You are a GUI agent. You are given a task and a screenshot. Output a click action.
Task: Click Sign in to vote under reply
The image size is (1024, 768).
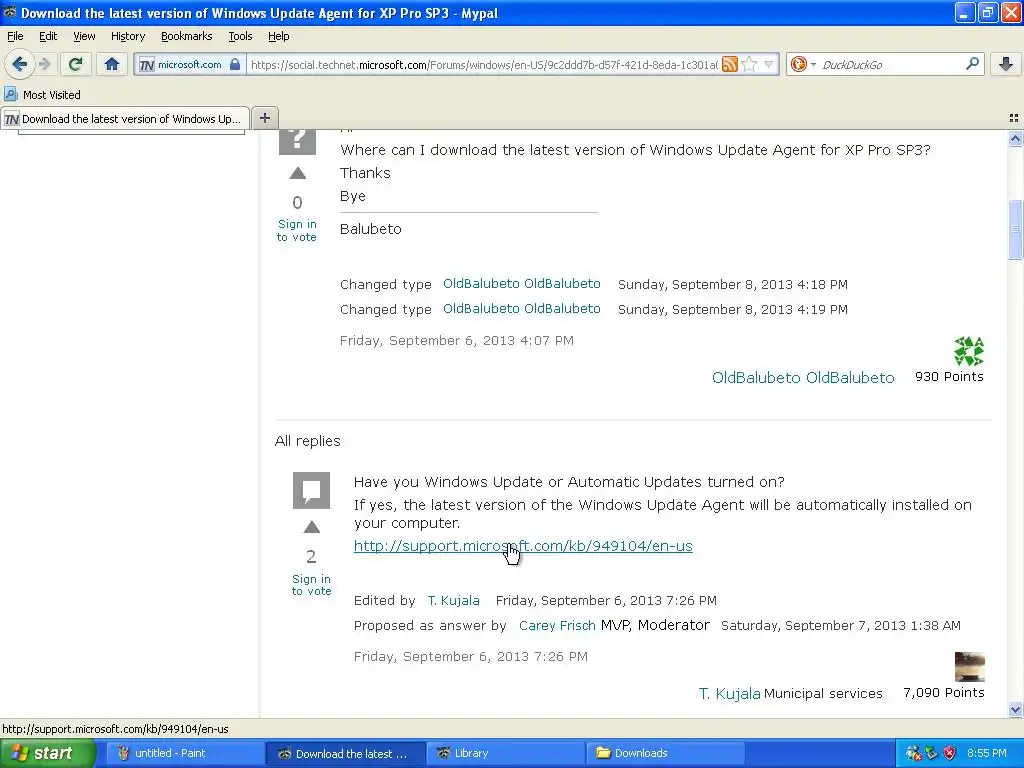coord(312,584)
